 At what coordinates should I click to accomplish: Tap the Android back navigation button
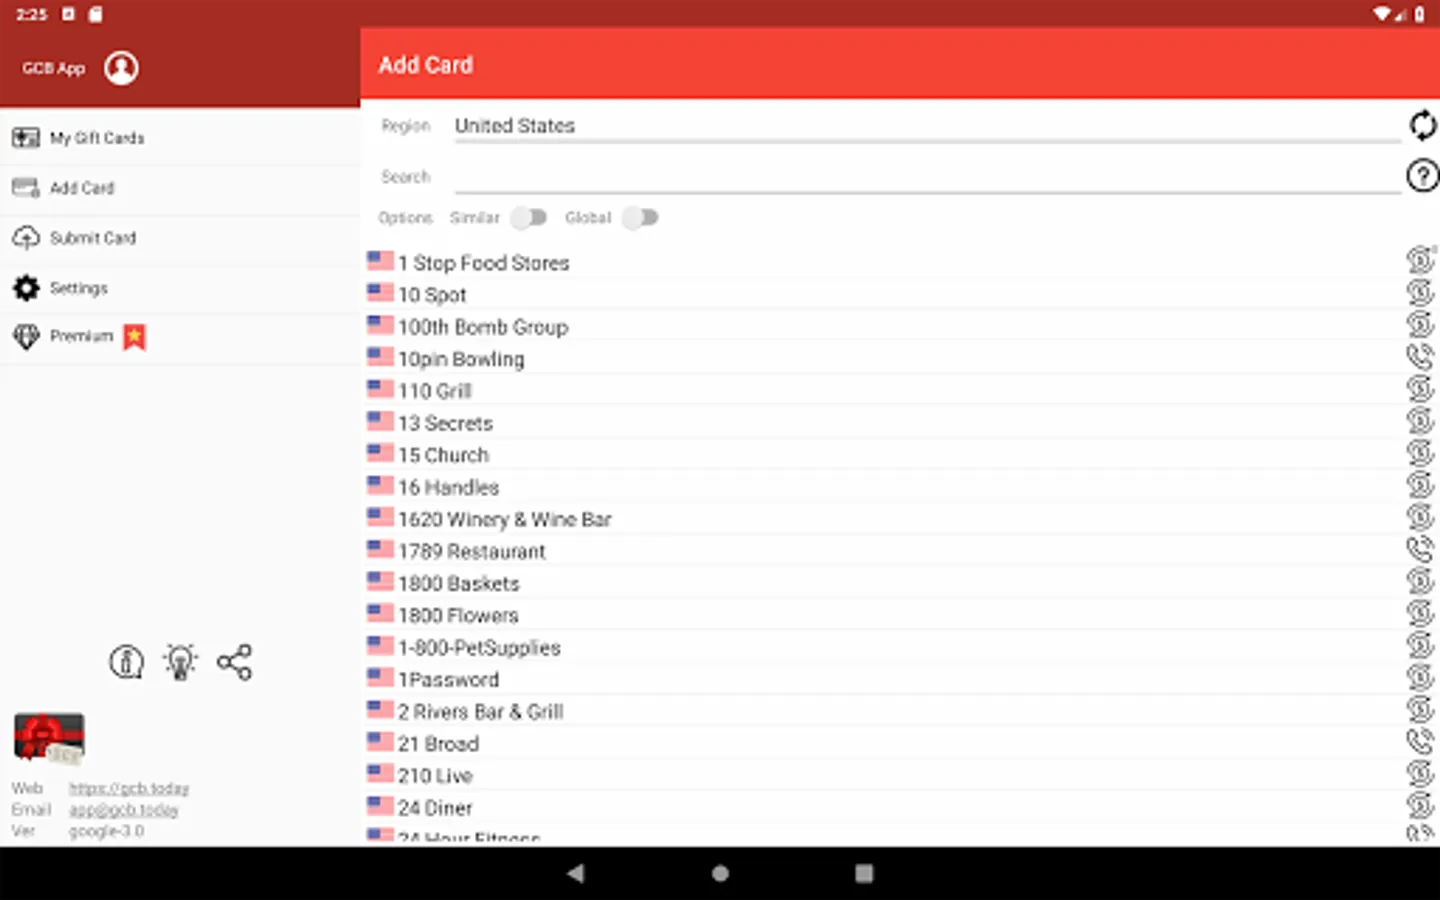click(576, 873)
